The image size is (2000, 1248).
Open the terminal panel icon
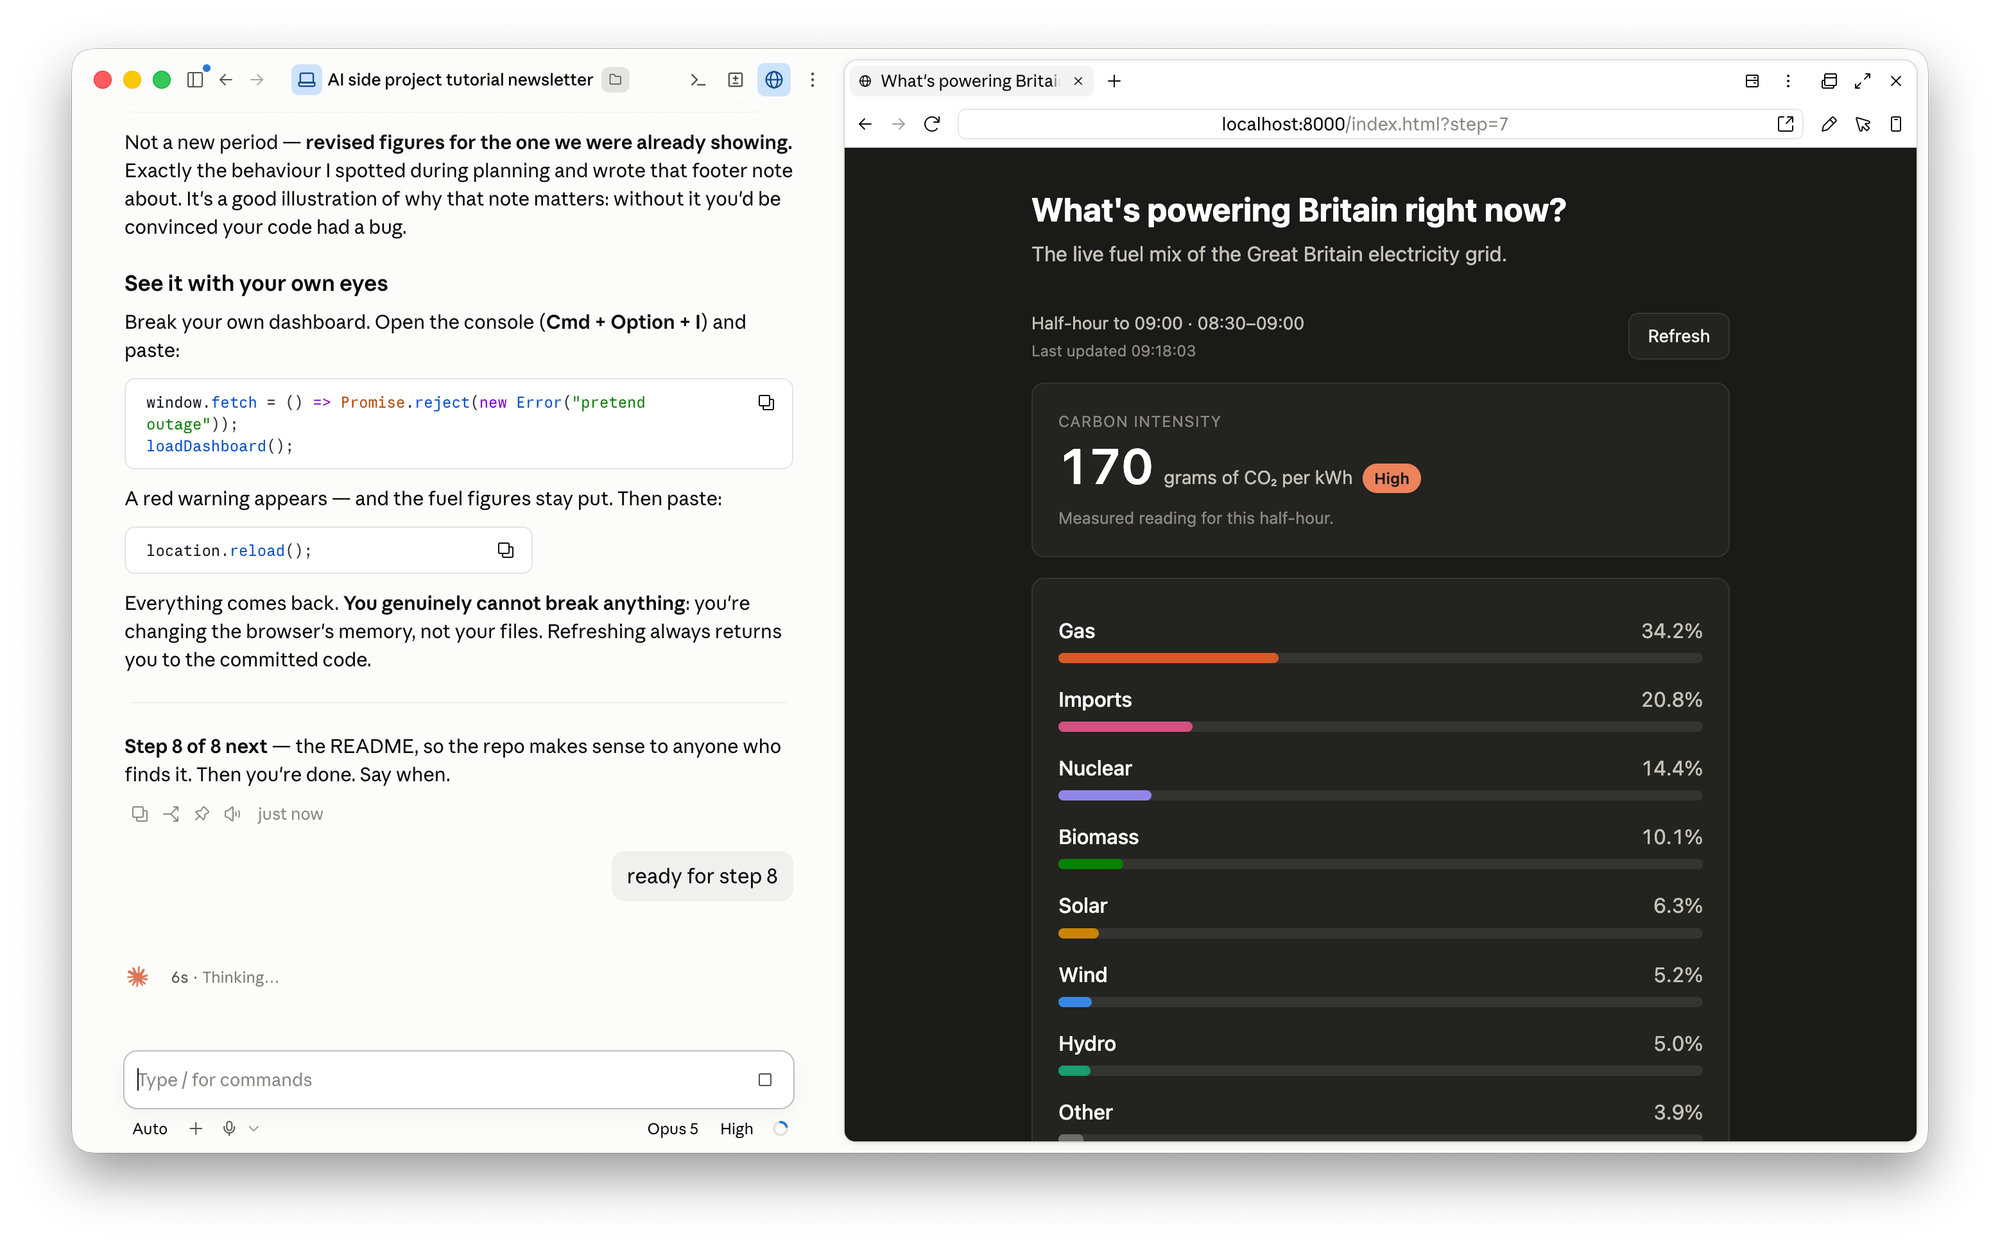(697, 80)
